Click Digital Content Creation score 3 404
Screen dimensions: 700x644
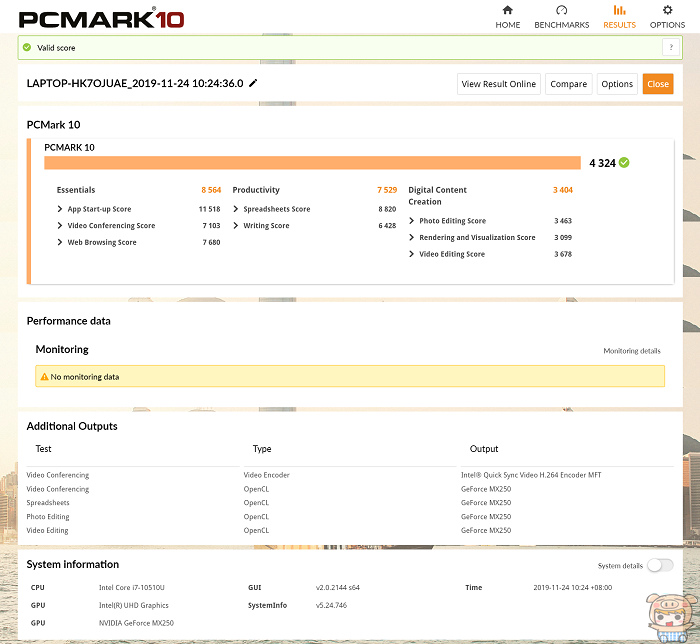click(562, 190)
